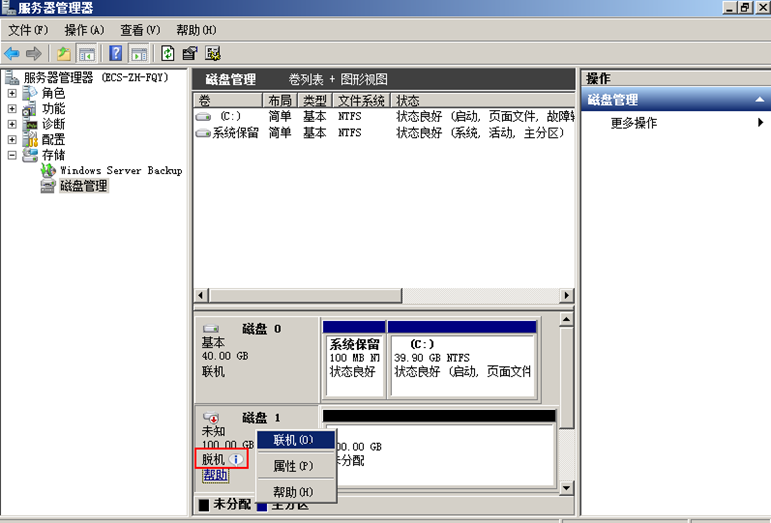Choose 联机(O) from the context menu
771x523 pixels.
(x=296, y=439)
